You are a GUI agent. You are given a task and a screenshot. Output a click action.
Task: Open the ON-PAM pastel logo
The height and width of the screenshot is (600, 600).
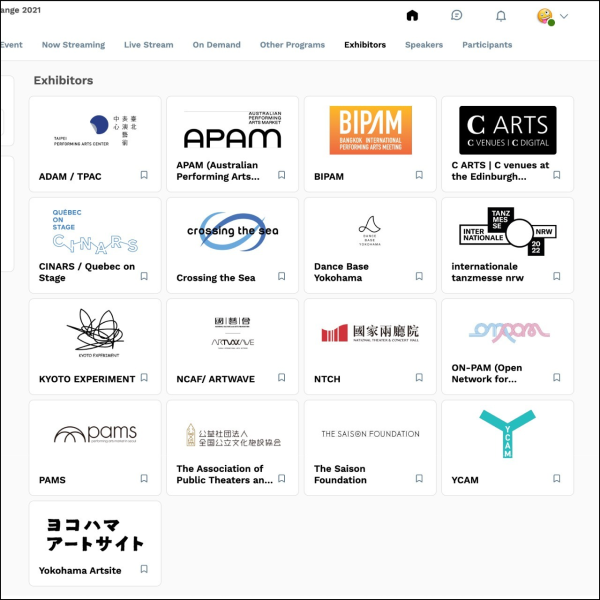click(x=509, y=331)
